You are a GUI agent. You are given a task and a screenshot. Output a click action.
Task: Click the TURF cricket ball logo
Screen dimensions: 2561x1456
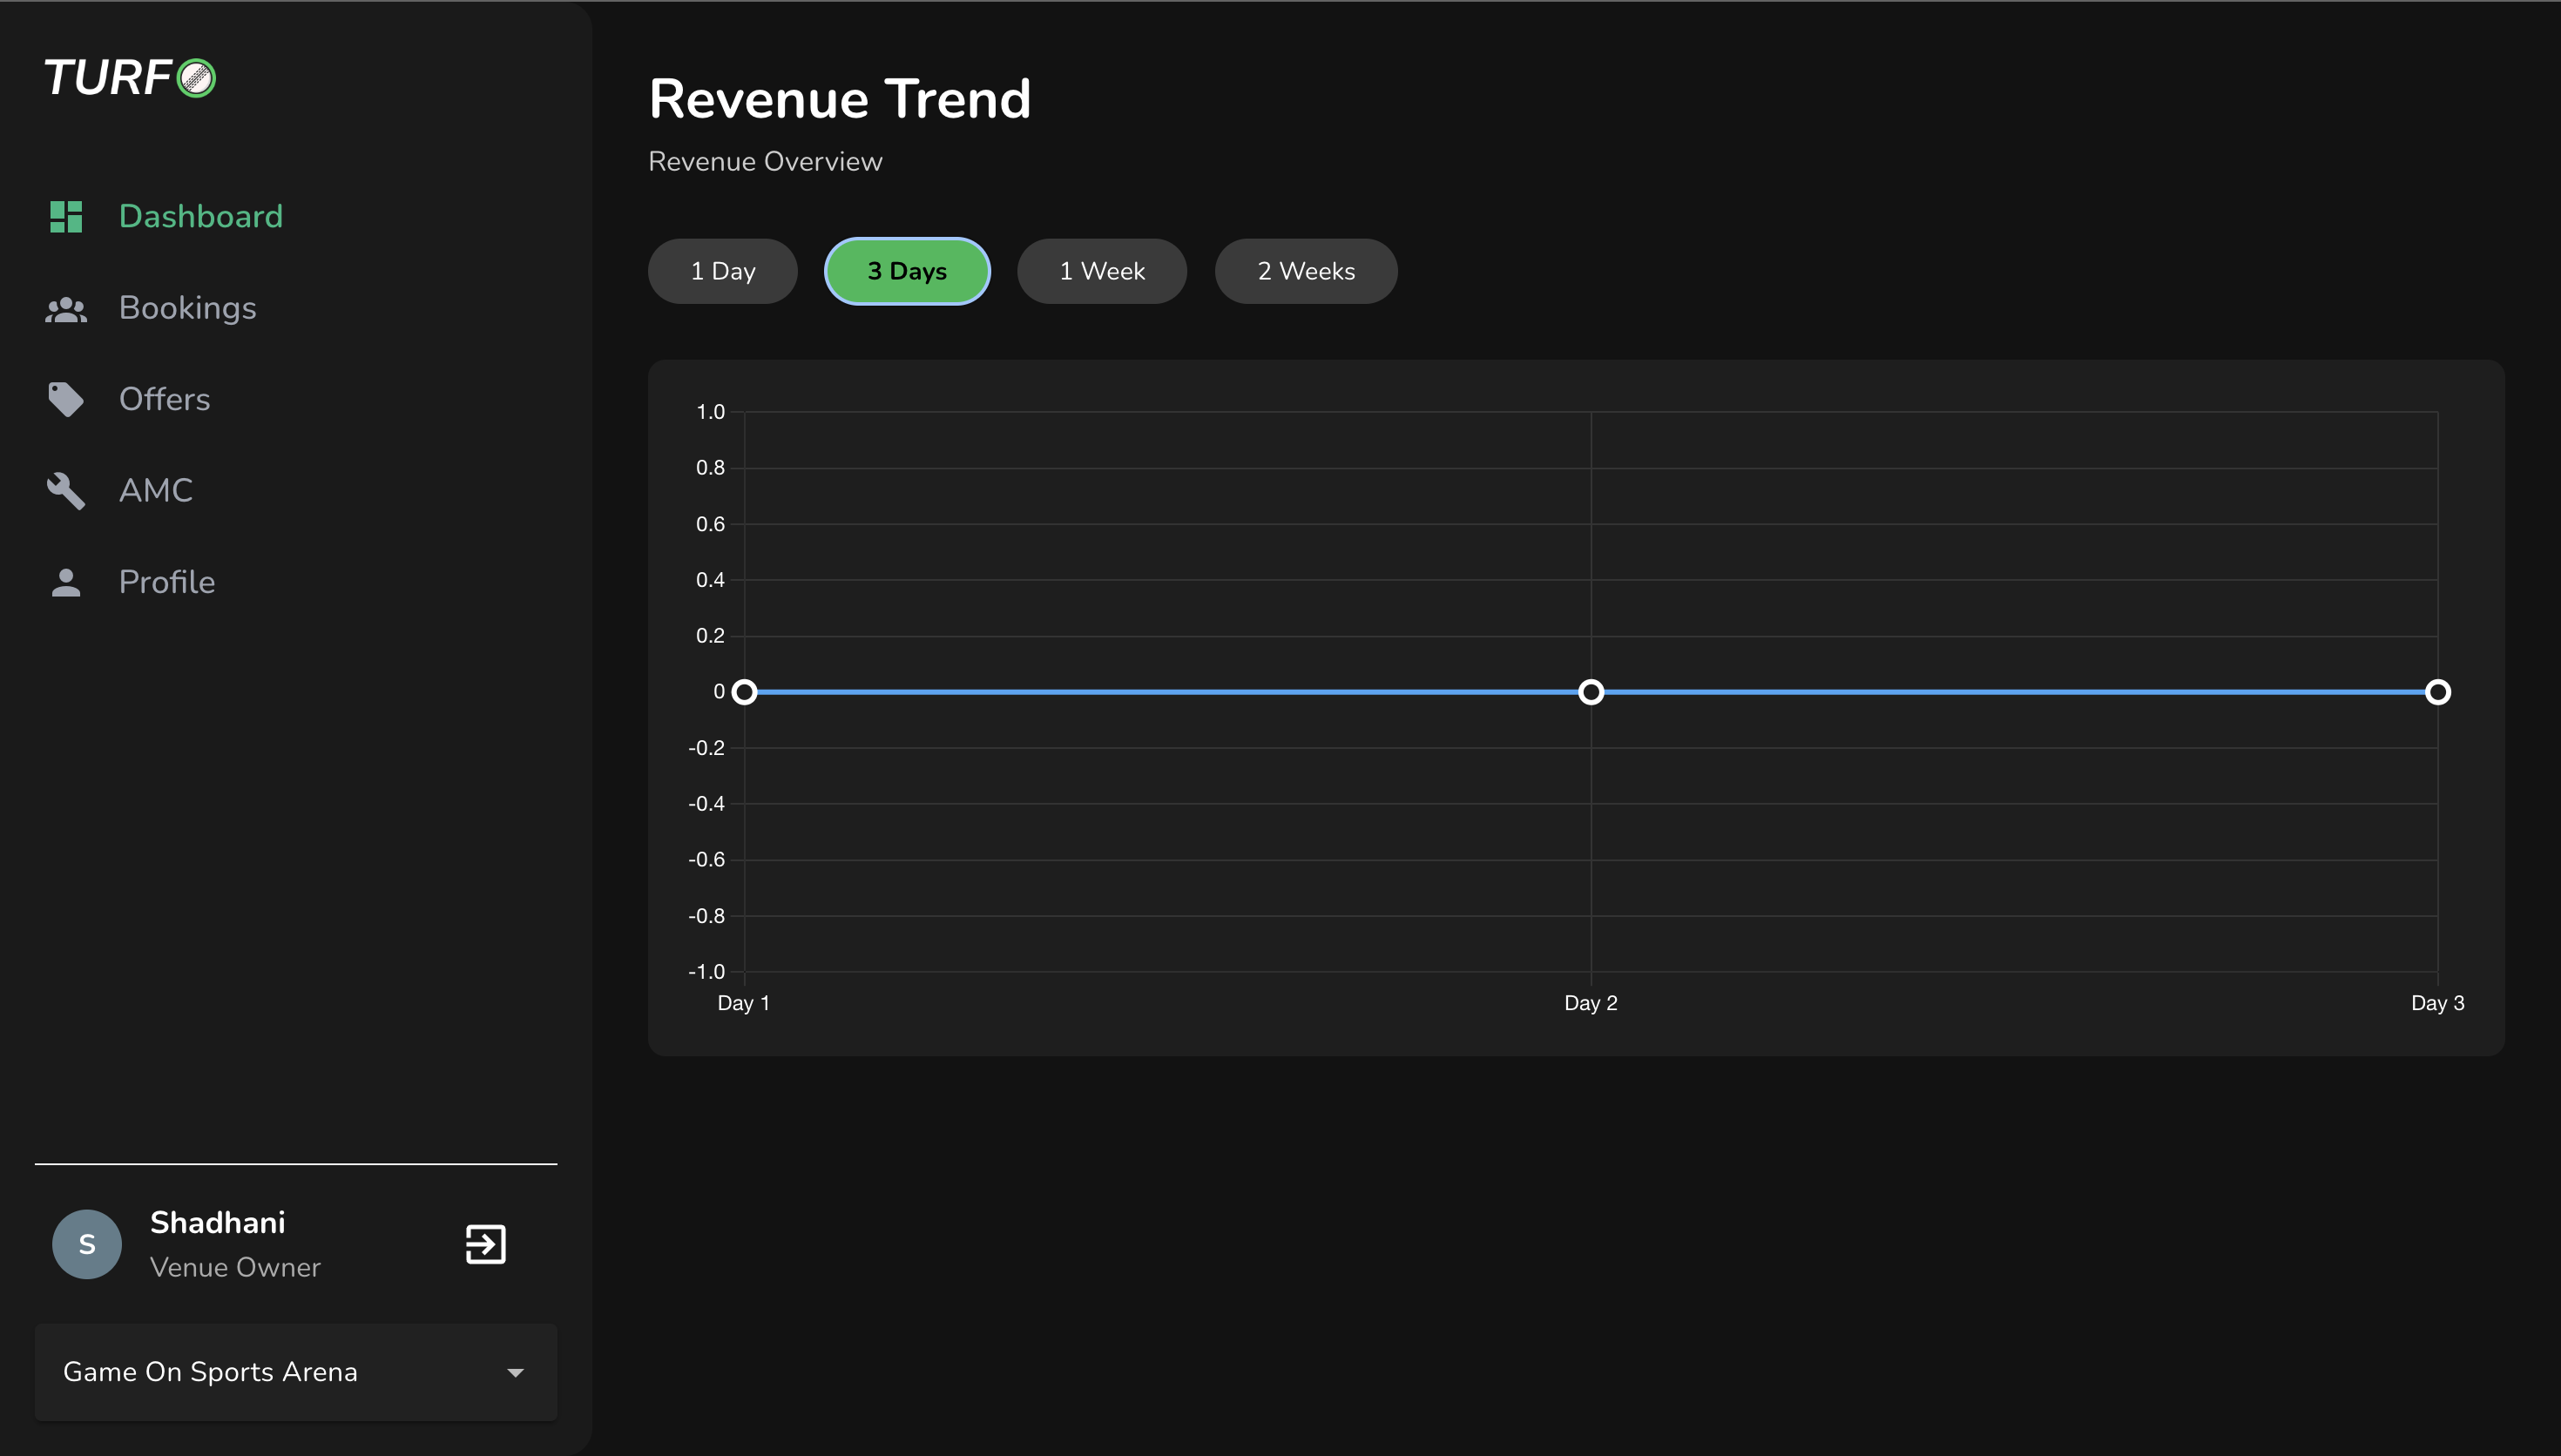pyautogui.click(x=196, y=78)
